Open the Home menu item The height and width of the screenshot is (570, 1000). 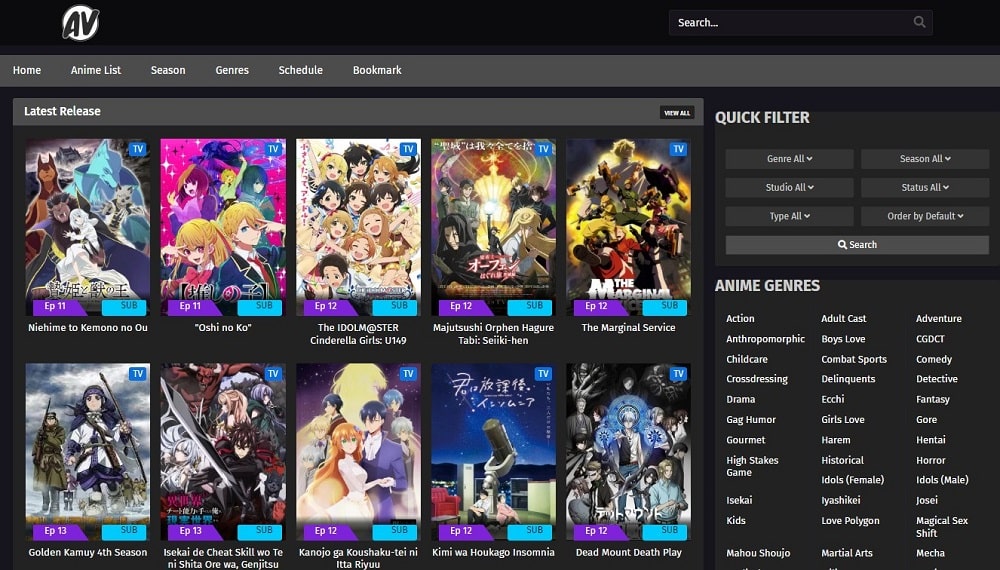tap(27, 70)
